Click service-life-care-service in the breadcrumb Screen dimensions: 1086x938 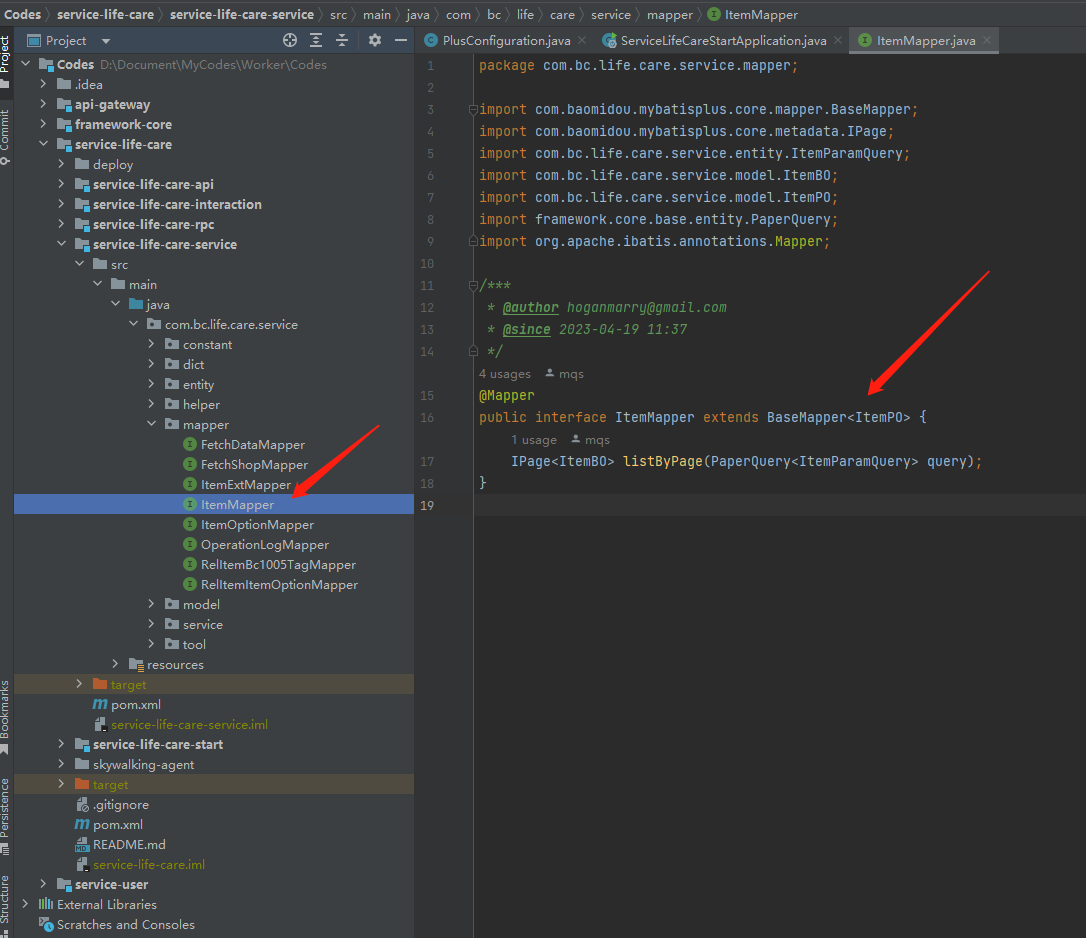point(242,15)
